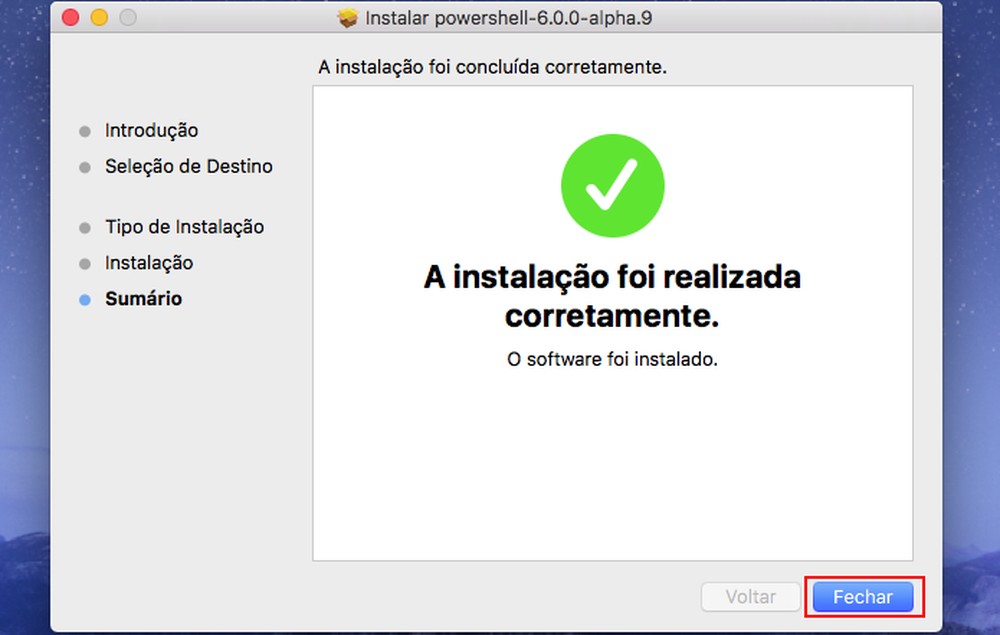This screenshot has height=635, width=1000.
Task: Click the Tipo de Instalação step dot
Action: click(84, 227)
